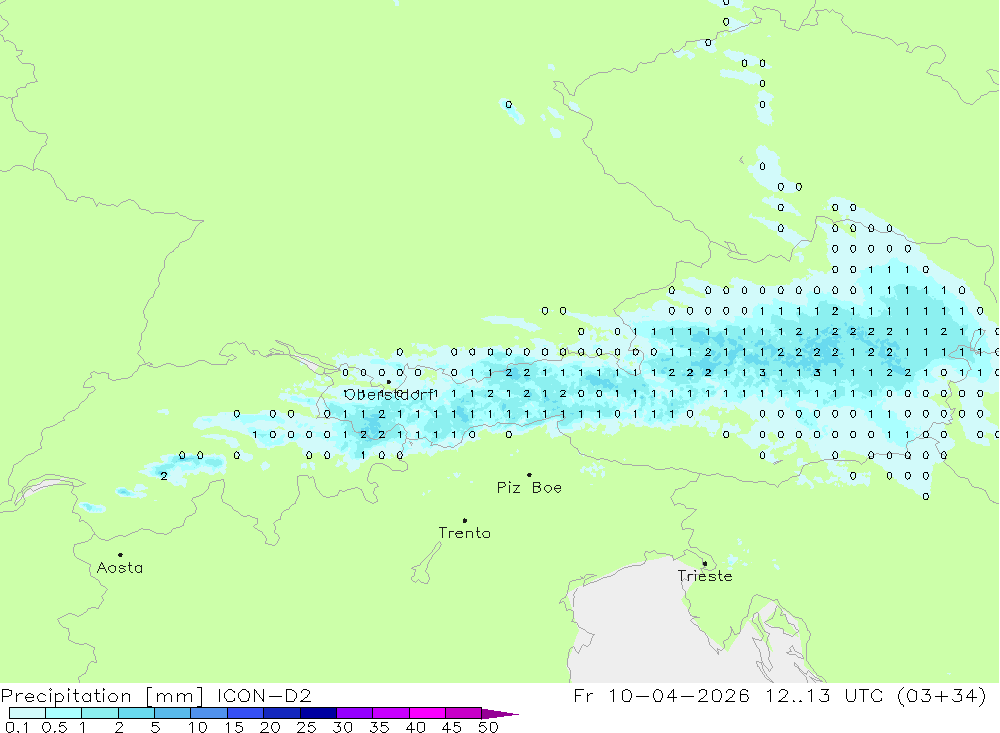This screenshot has height=733, width=1000.
Task: Click the Piz Boe location dot marker
Action: pos(529,475)
